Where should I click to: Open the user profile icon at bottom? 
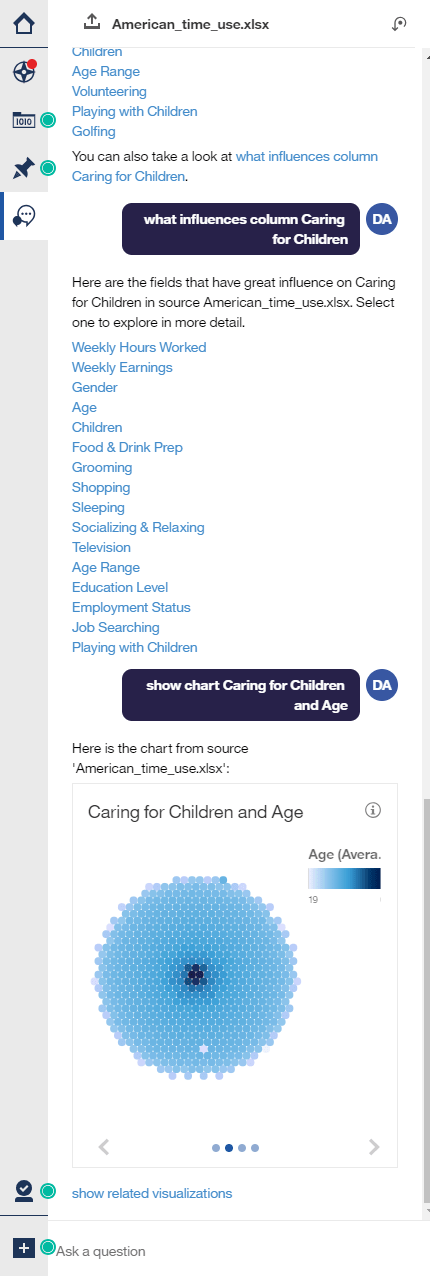[x=24, y=1190]
